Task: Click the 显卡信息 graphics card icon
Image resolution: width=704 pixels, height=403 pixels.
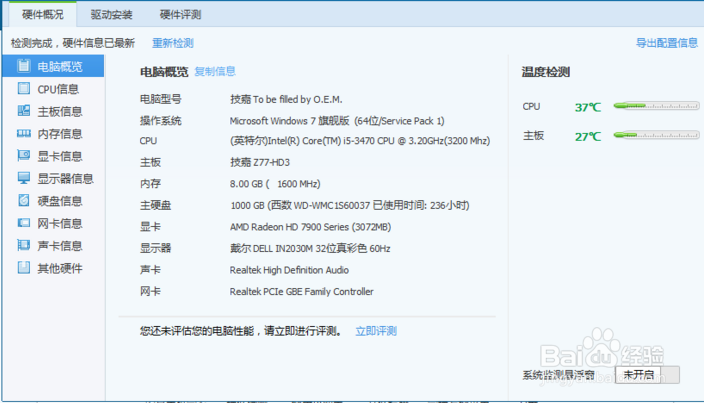Action: (24, 156)
